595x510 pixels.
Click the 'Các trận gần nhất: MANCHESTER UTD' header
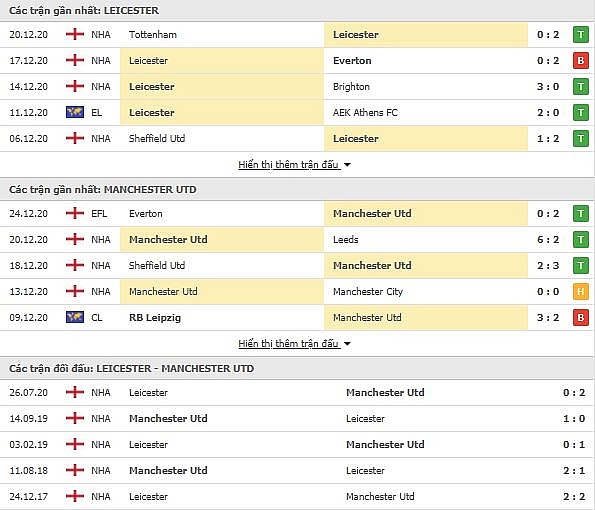click(102, 189)
